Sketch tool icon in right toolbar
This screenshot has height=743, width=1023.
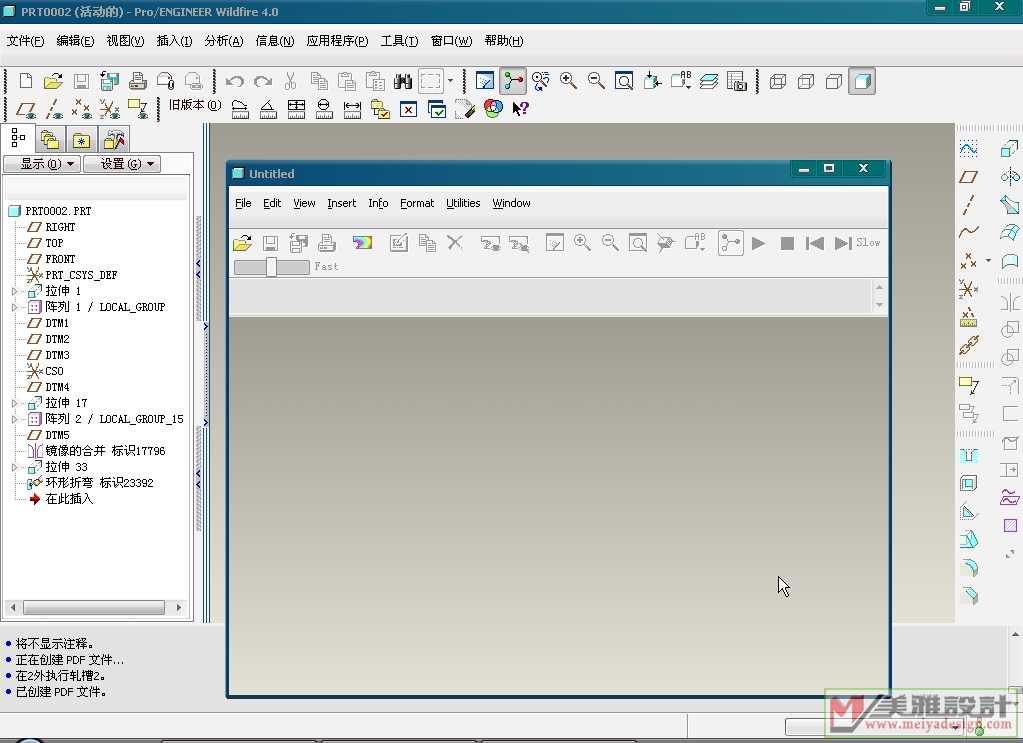(969, 149)
